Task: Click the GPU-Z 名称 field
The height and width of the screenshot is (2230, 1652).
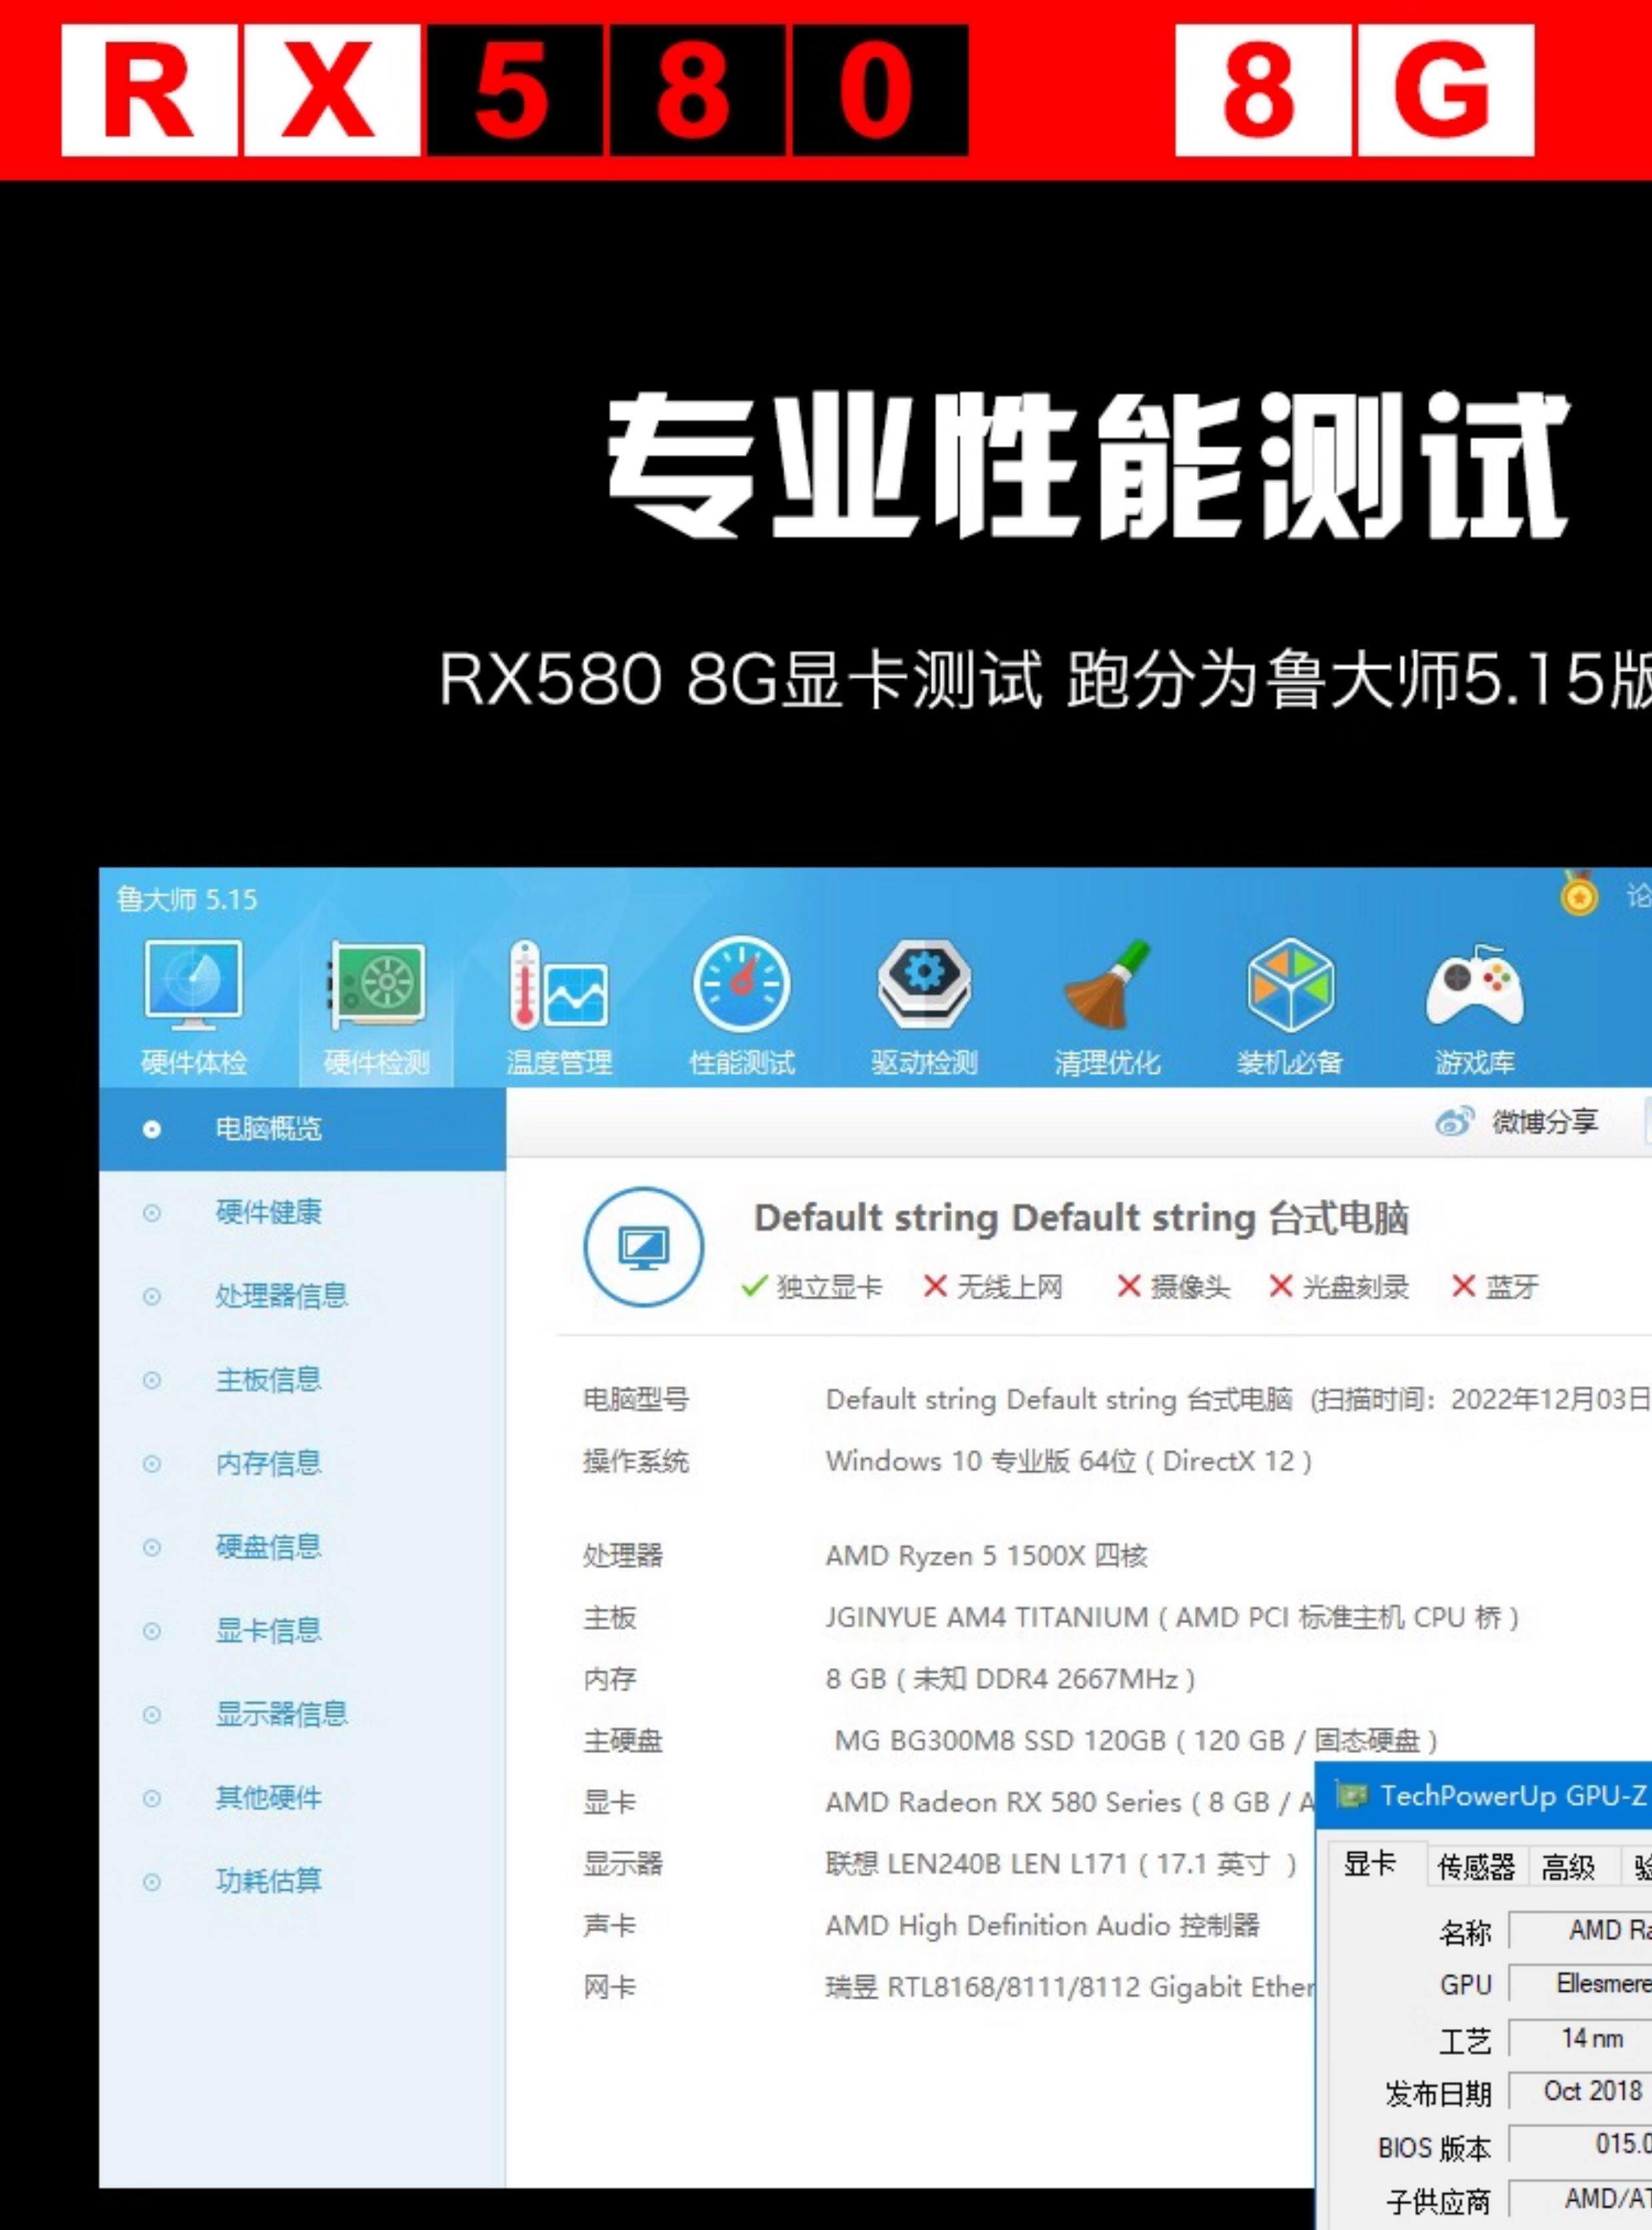Action: (x=1580, y=1930)
